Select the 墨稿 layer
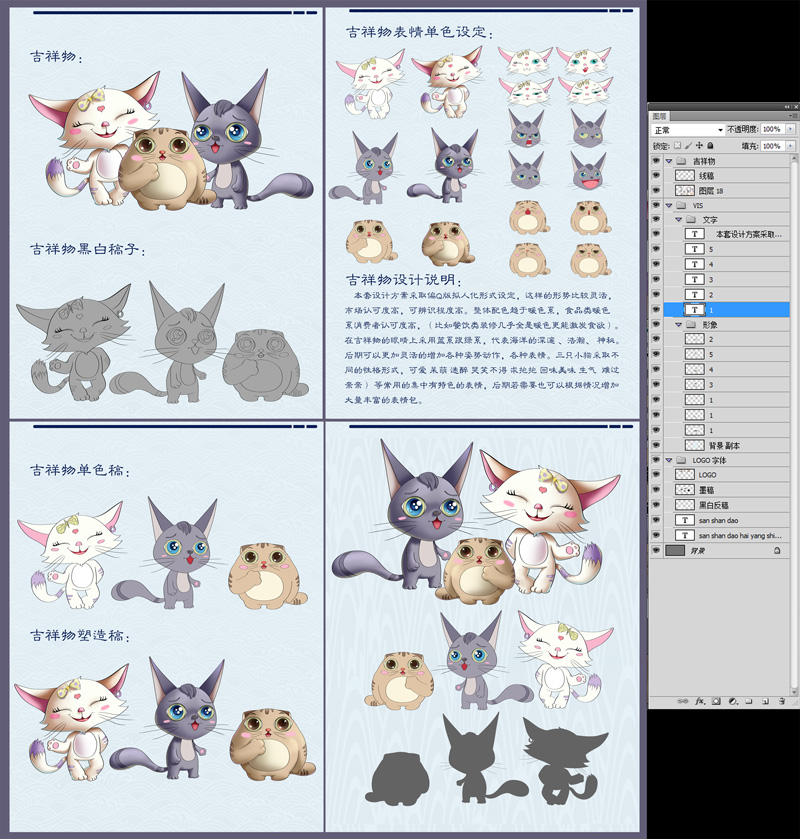The height and width of the screenshot is (839, 800). tap(727, 490)
